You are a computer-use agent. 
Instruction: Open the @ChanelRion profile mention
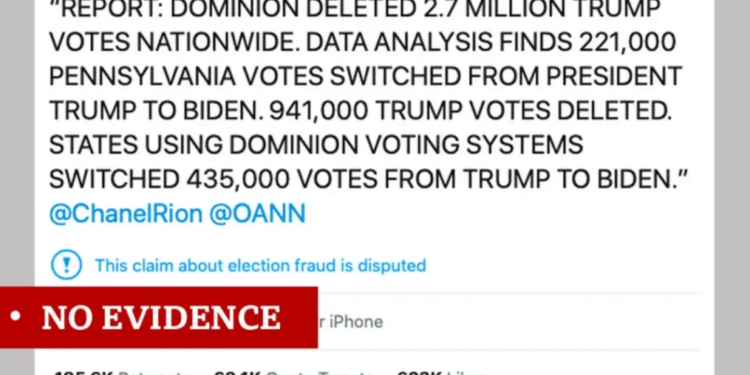click(126, 214)
